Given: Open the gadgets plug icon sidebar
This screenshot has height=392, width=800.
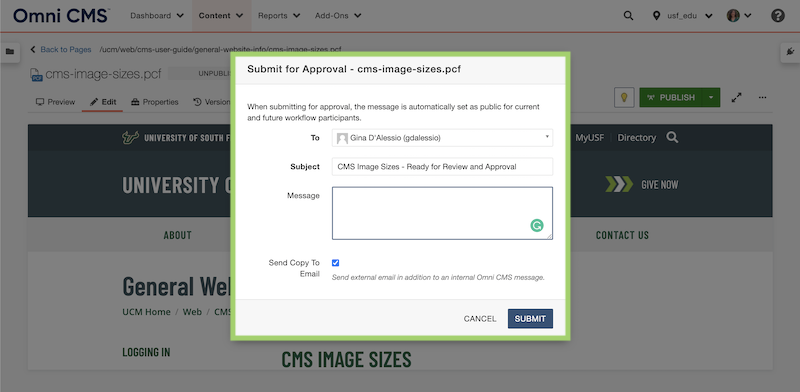Looking at the screenshot, I should point(790,52).
